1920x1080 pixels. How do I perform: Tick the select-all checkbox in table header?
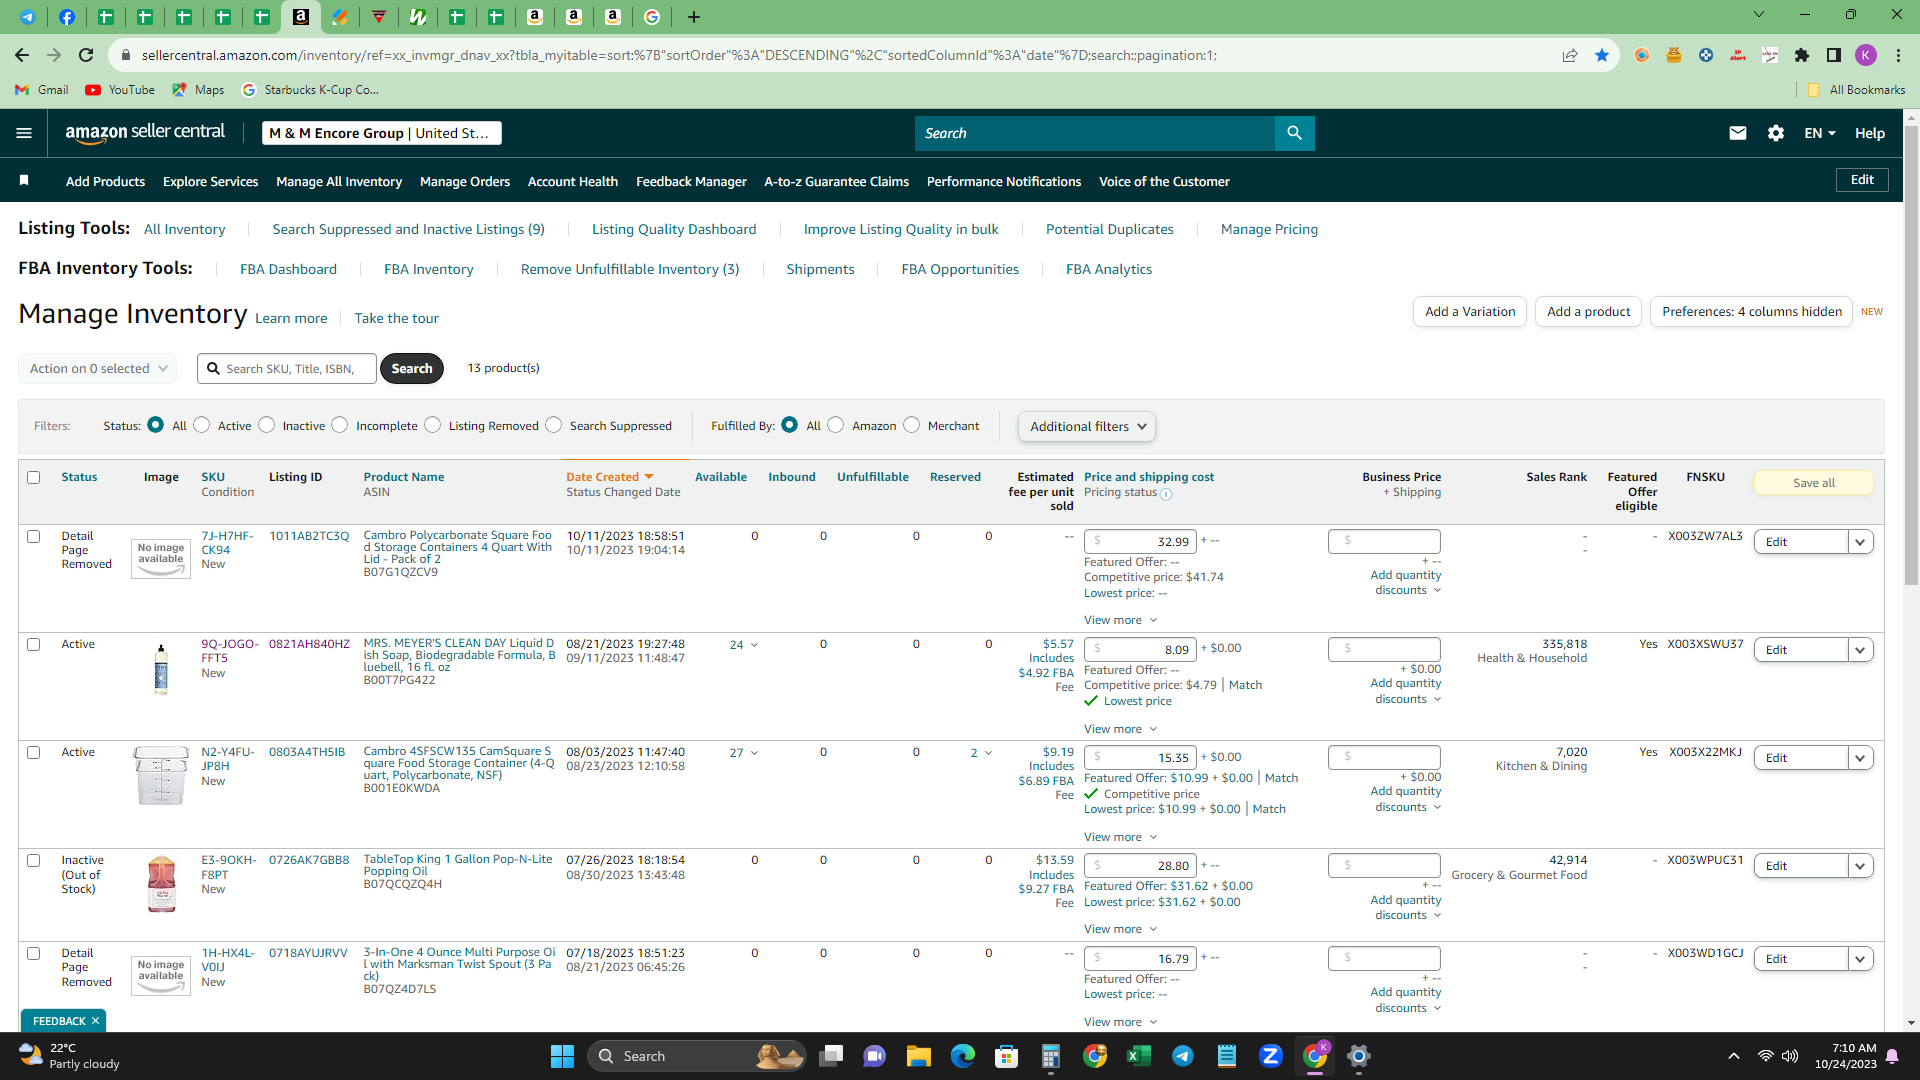tap(34, 478)
